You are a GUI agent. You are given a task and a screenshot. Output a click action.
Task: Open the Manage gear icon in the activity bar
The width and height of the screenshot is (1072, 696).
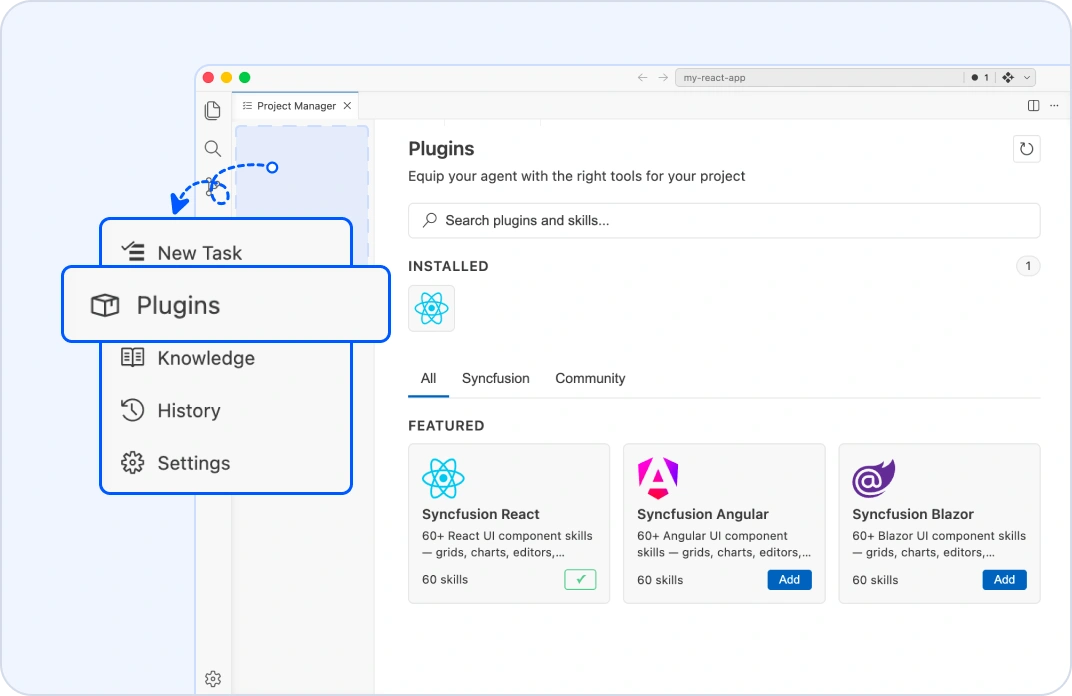[x=213, y=679]
